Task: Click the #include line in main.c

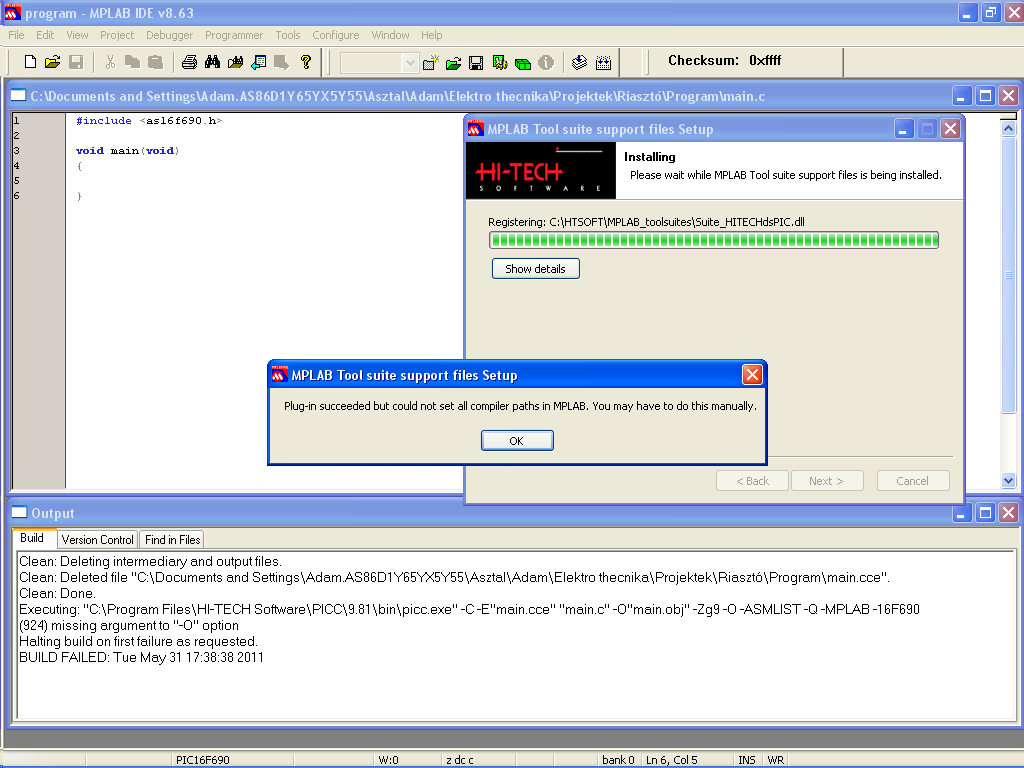Action: click(149, 121)
